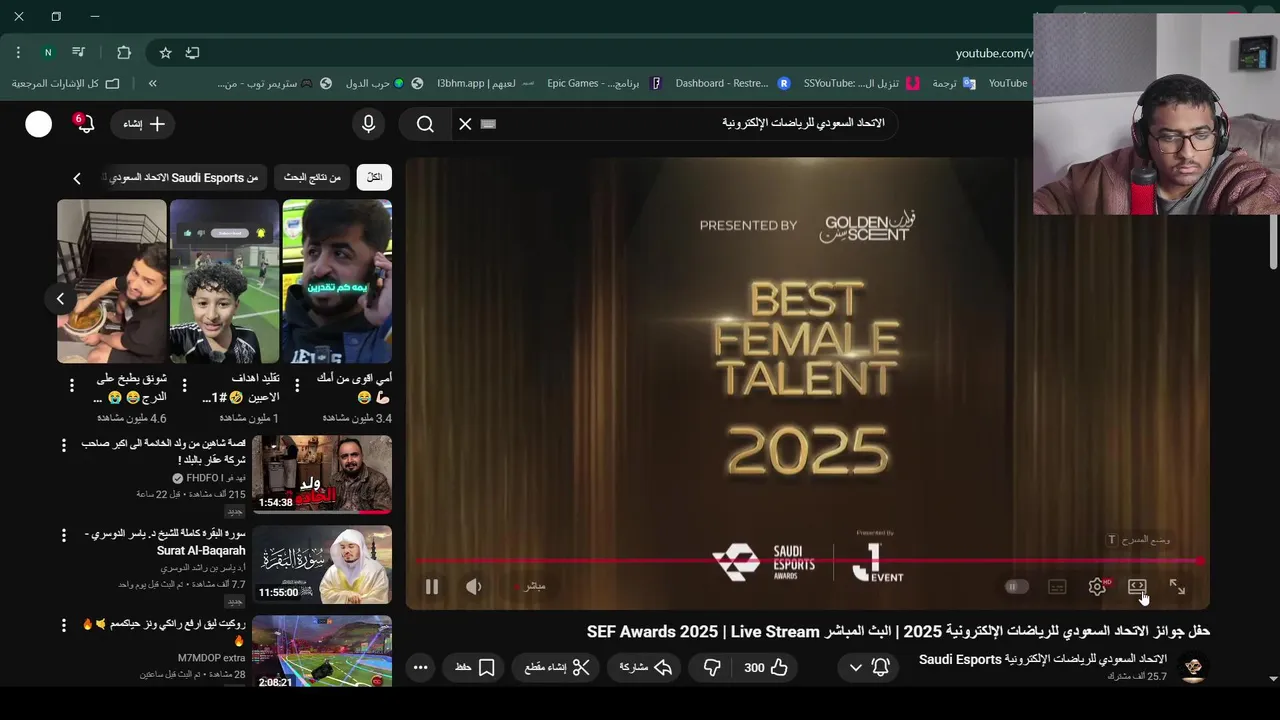Open the browser extensions puzzle icon
The width and height of the screenshot is (1280, 720).
[124, 52]
